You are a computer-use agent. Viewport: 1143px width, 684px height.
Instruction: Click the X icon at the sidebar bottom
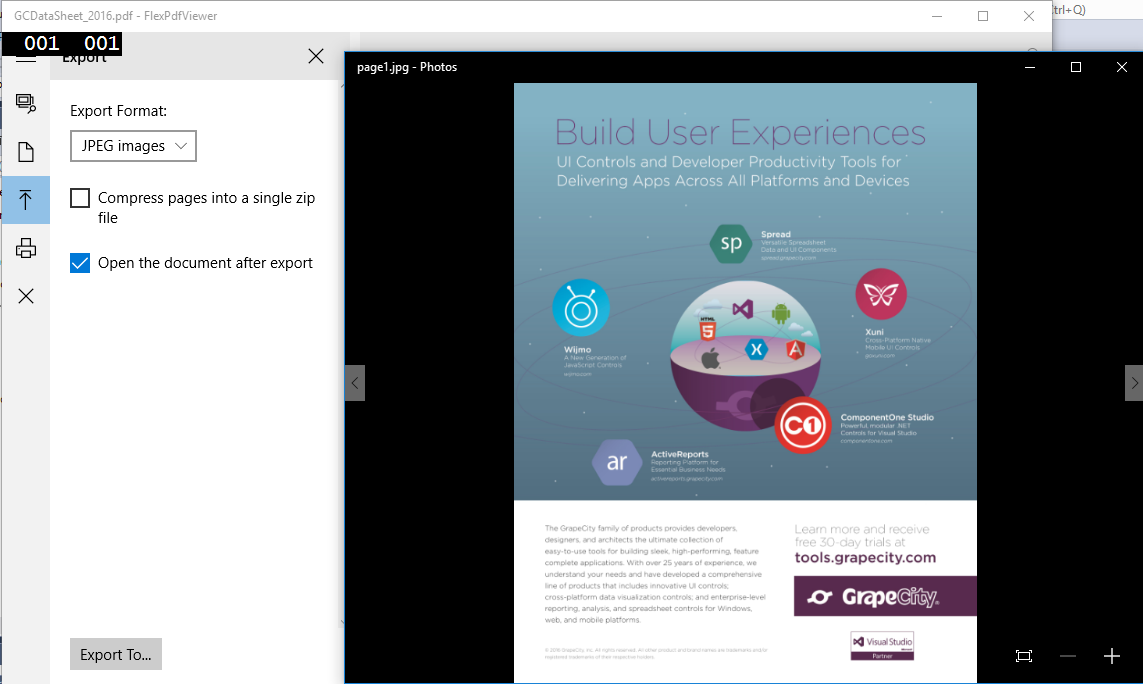[26, 296]
